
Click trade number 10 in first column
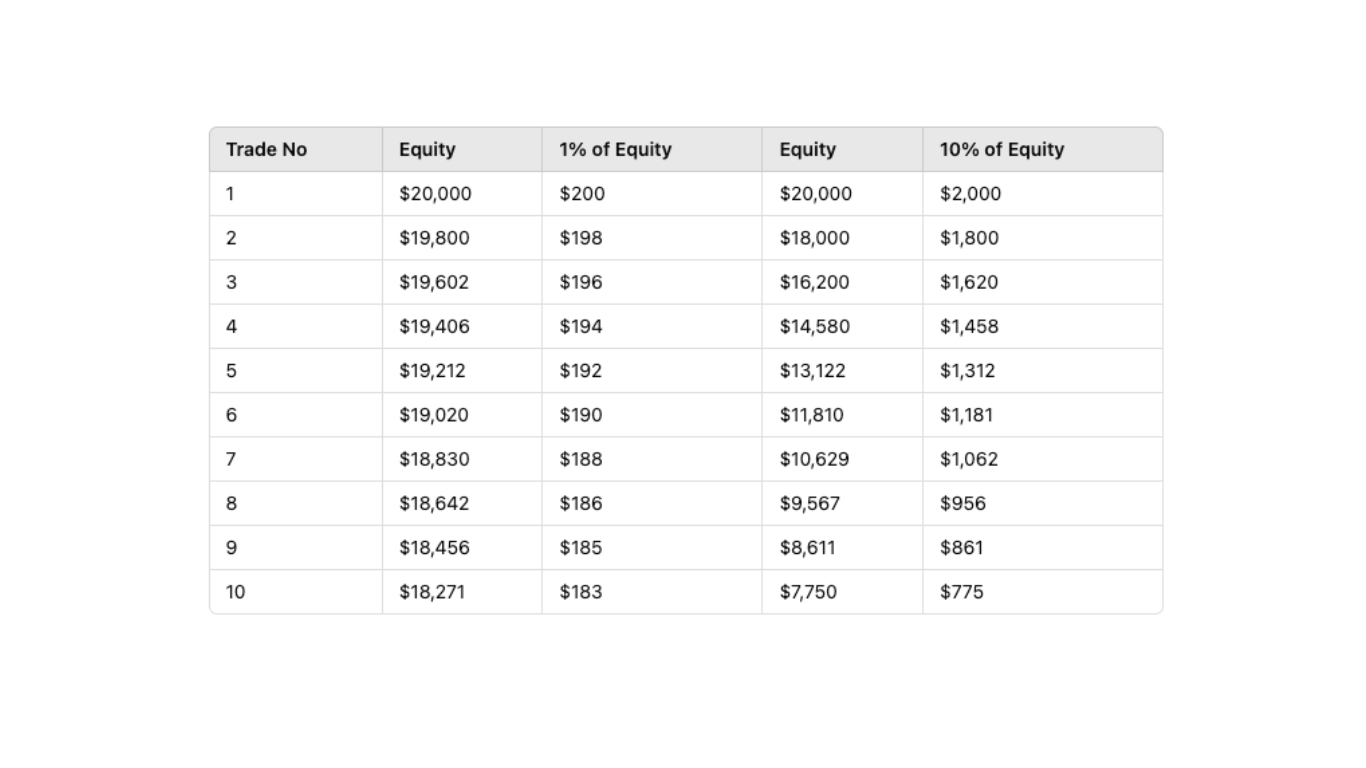coord(235,592)
